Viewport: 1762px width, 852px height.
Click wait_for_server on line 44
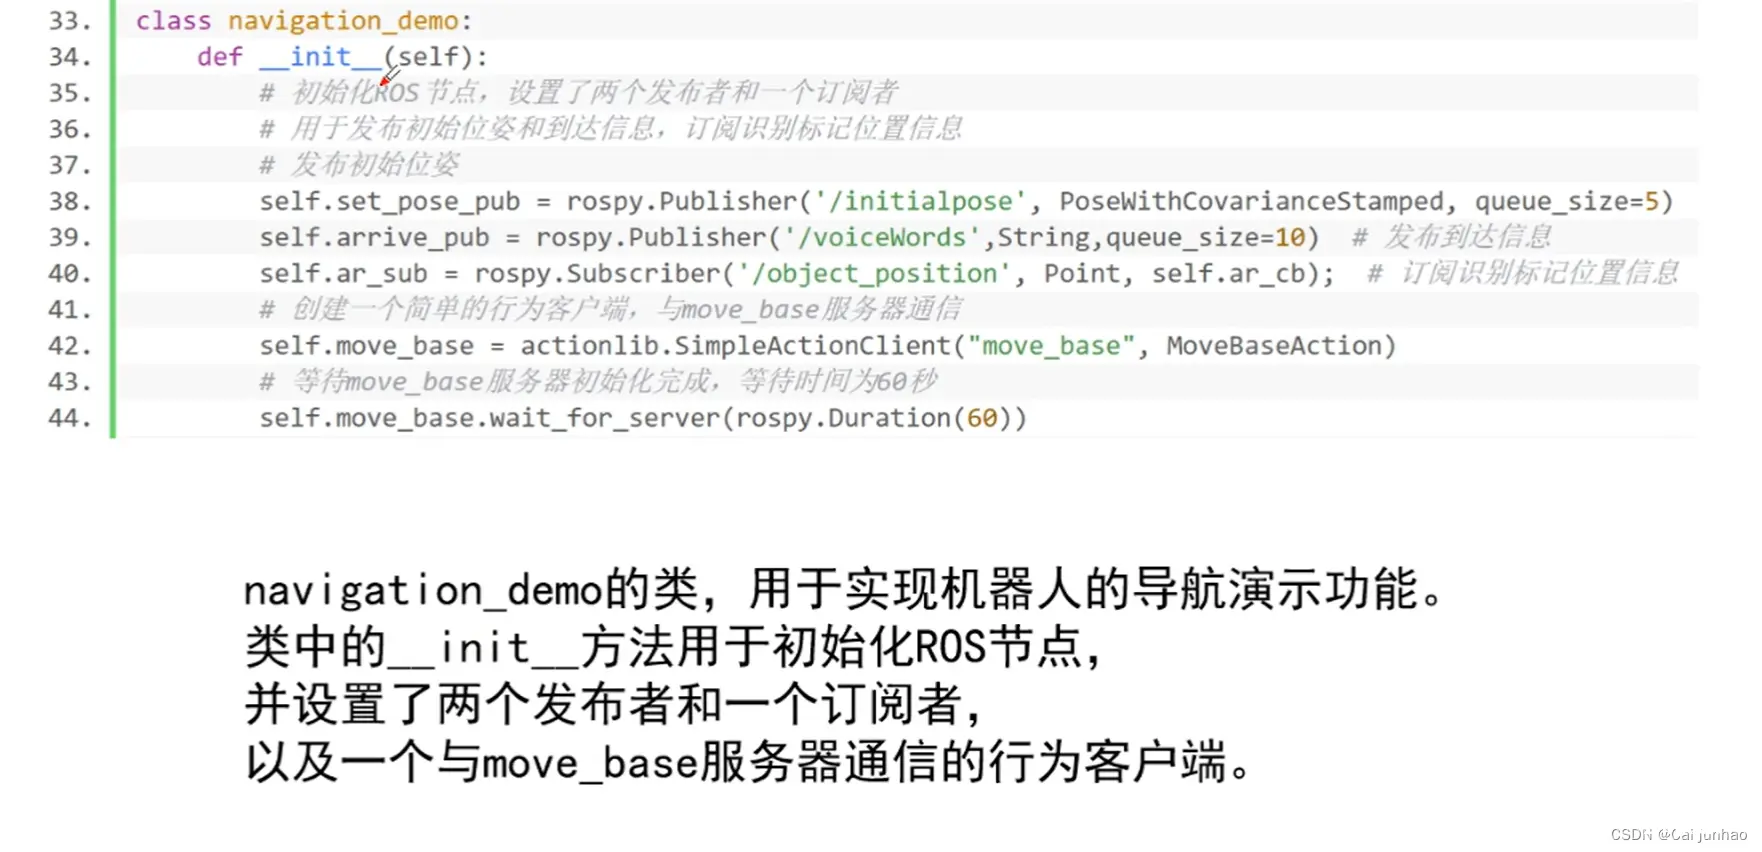[605, 417]
